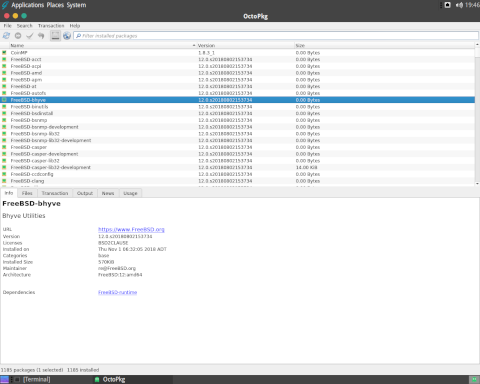Select the FreeBSD-bsdinstall package row
This screenshot has width=480, height=384.
coord(237,113)
